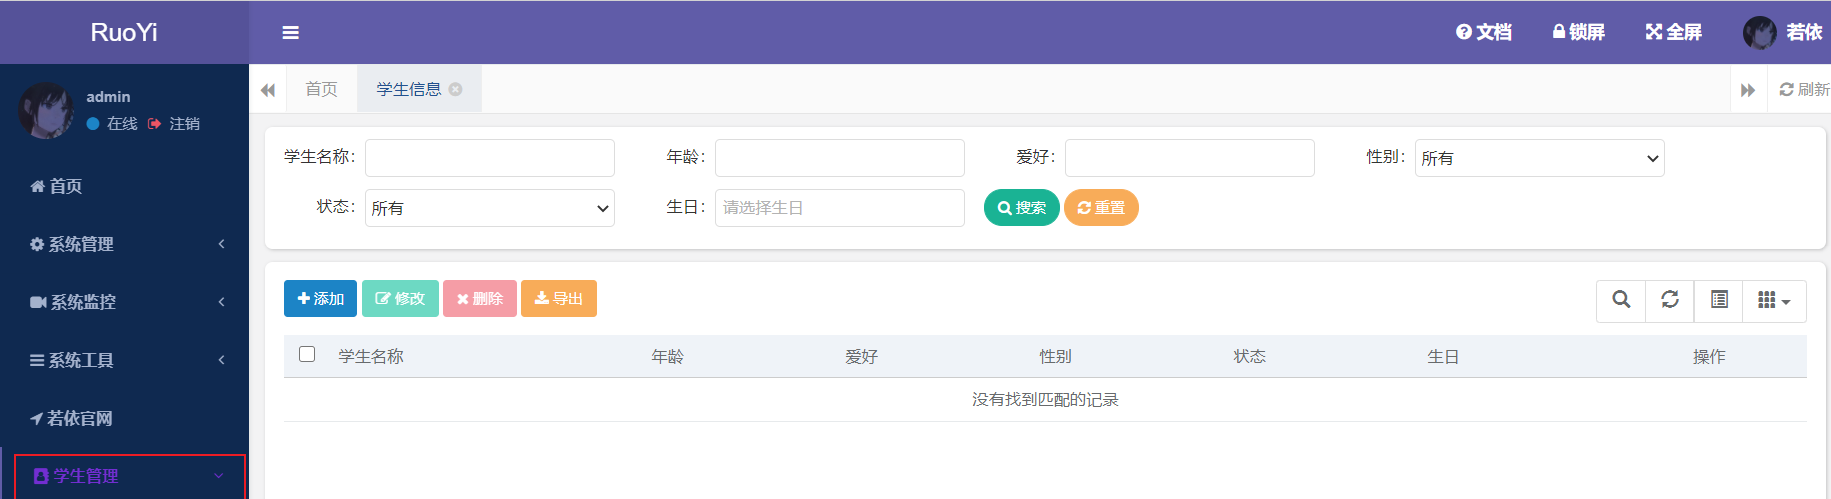1831x499 pixels.
Task: Expand the 系统监控 sidebar menu
Action: (x=124, y=302)
